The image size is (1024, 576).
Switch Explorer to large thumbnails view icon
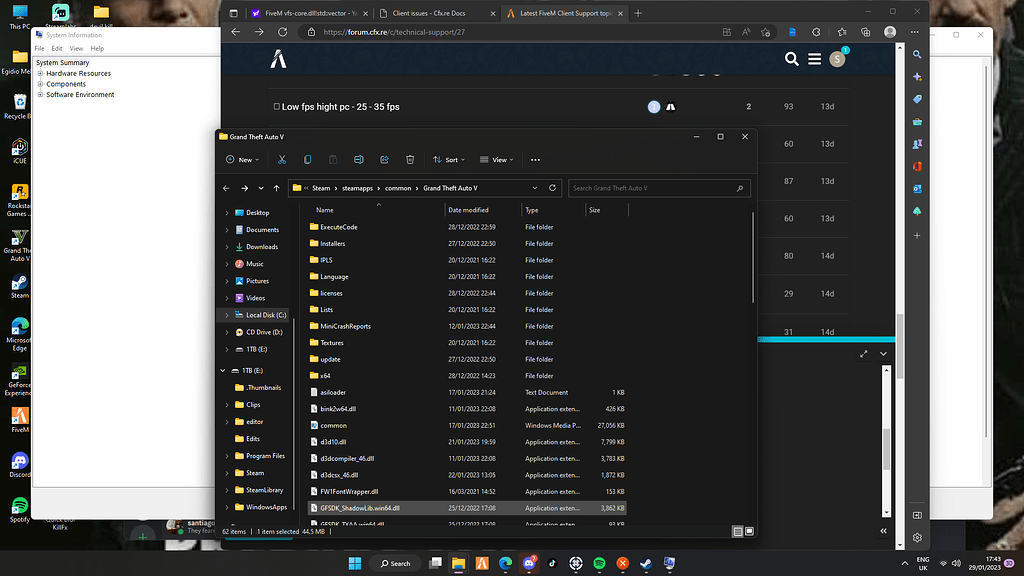tap(749, 532)
